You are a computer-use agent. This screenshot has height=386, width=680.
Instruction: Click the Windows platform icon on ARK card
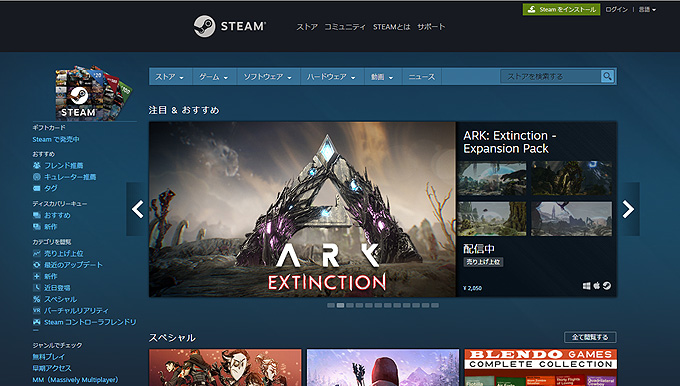tap(586, 286)
